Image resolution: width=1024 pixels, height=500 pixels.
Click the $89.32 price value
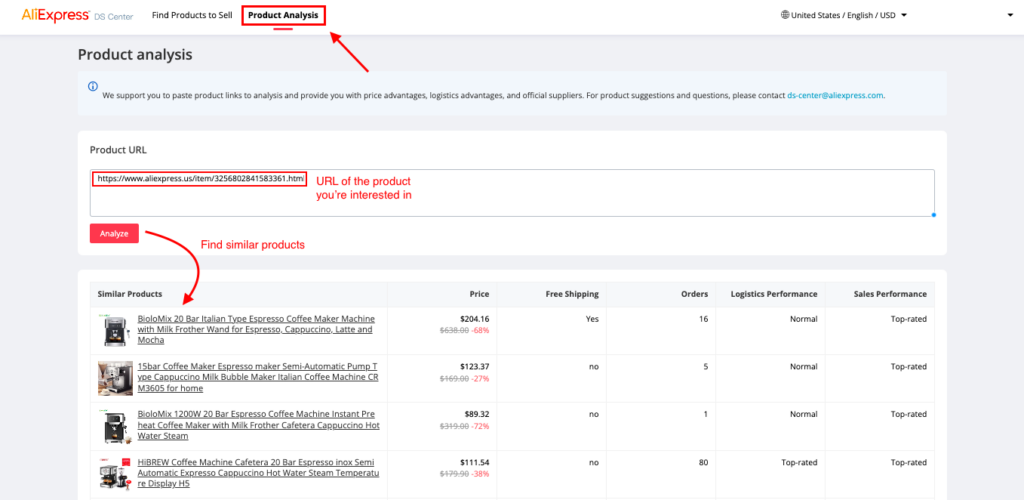click(x=477, y=414)
